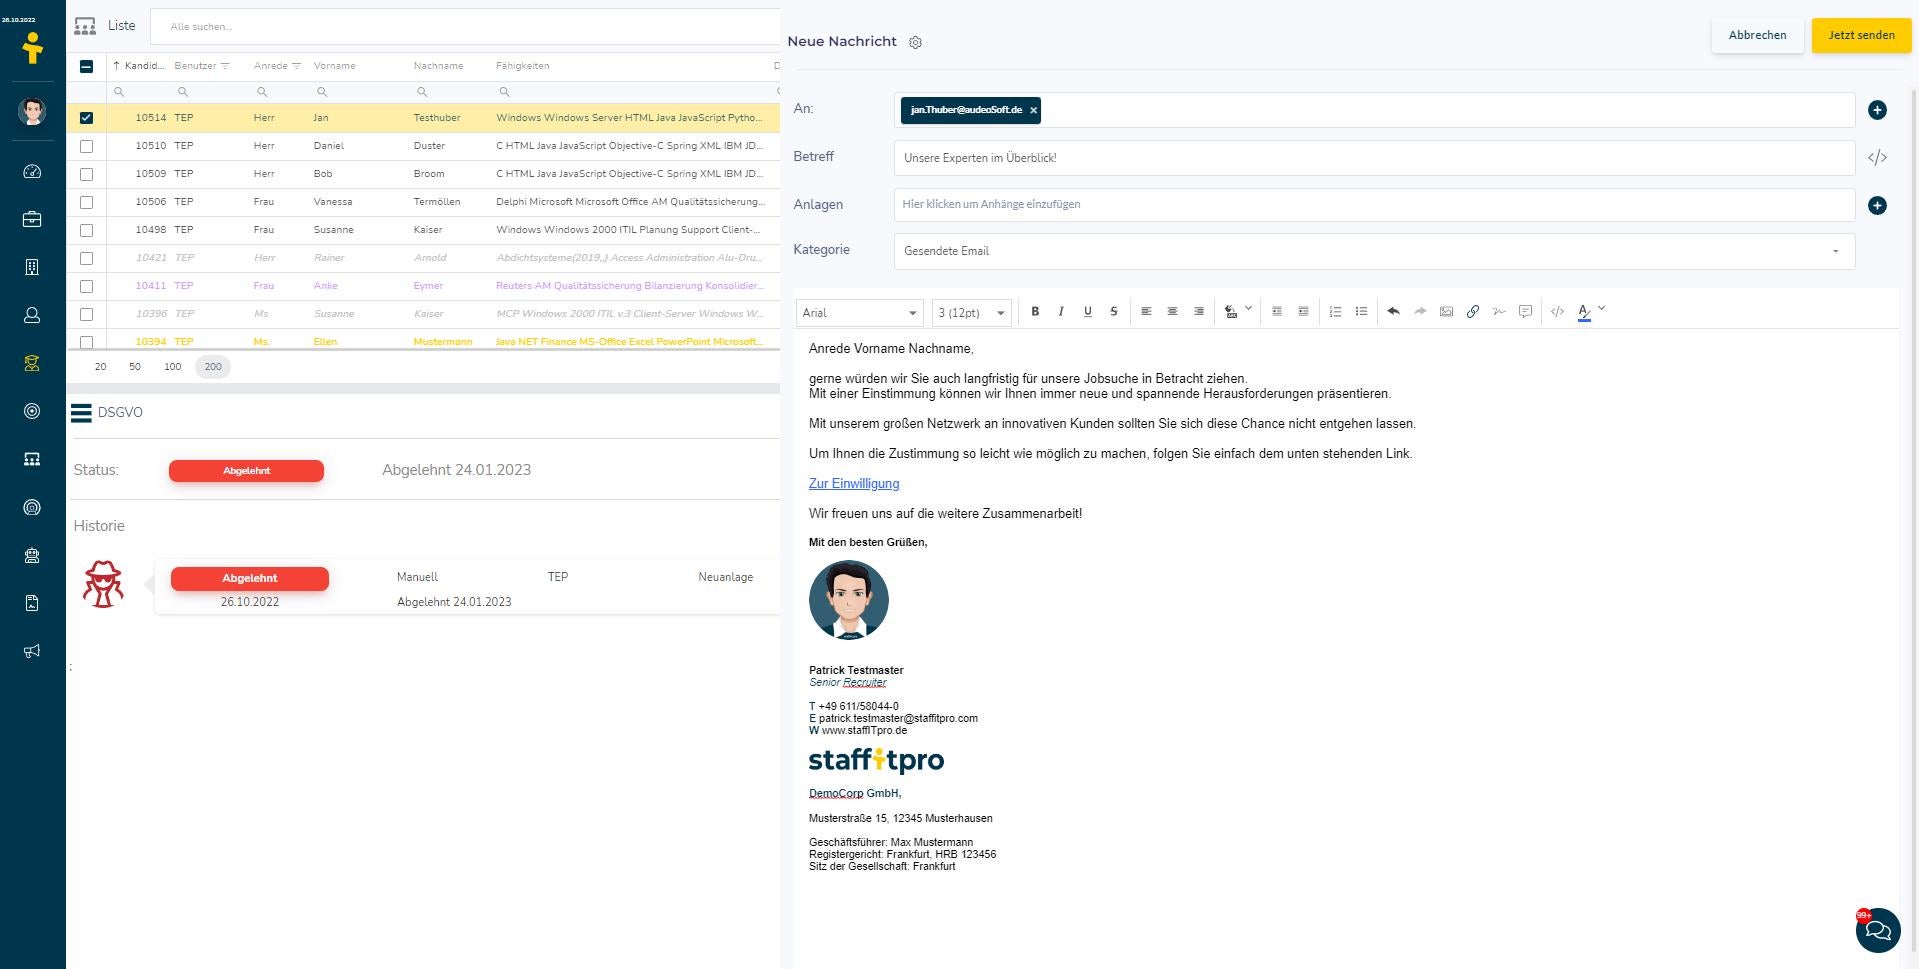
Task: Switch the list page size to 100
Action: (x=173, y=366)
